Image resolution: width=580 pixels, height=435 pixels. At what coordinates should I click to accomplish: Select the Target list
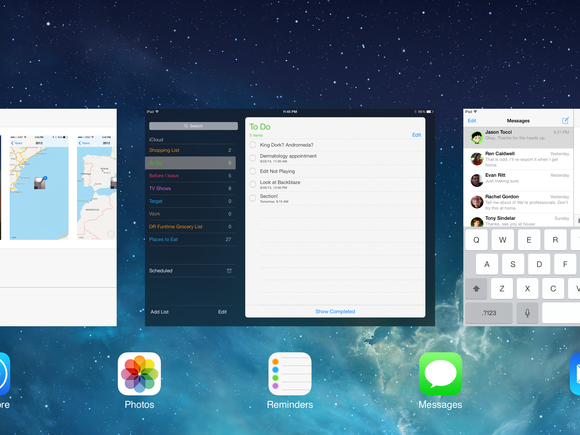(x=190, y=201)
